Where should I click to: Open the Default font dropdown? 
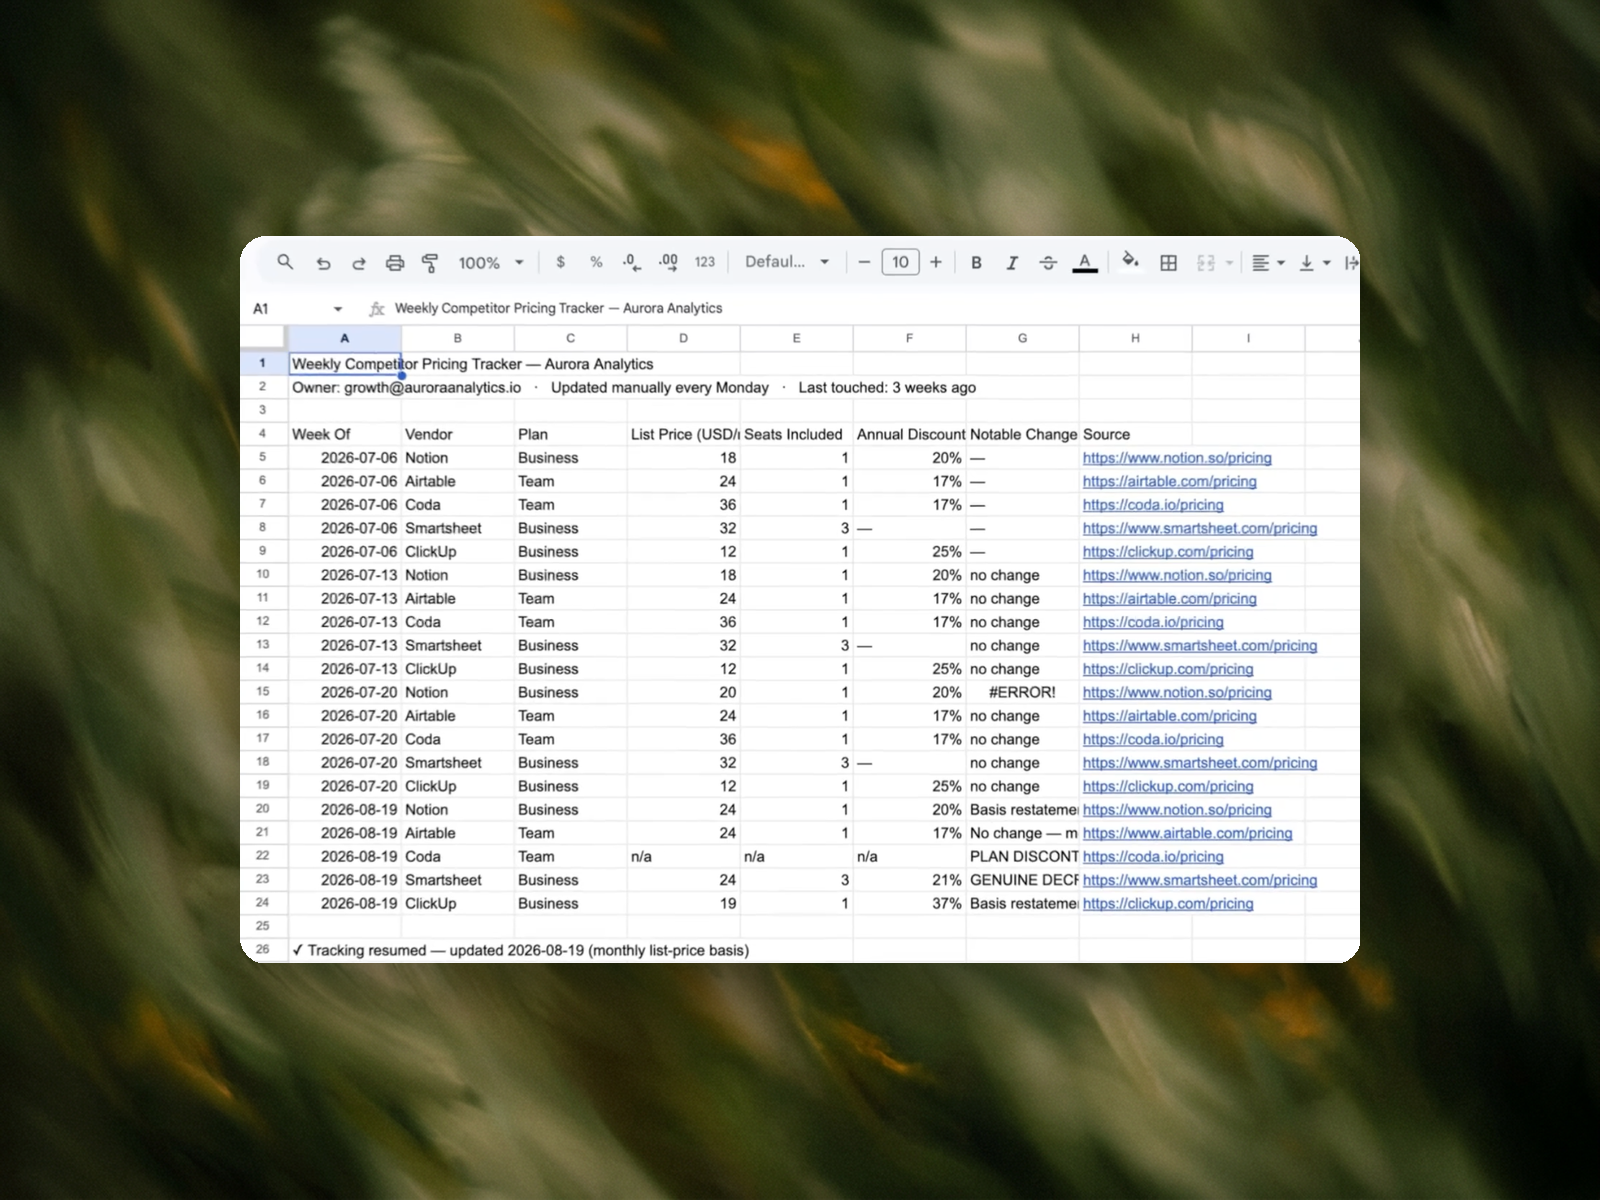tap(787, 262)
